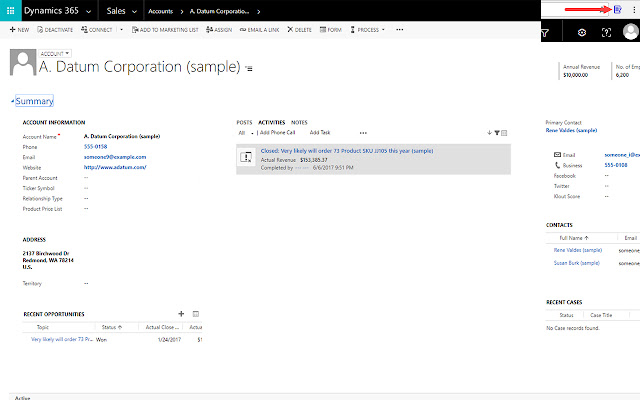The height and width of the screenshot is (400, 640).
Task: Deactivate the account from command bar
Action: (x=55, y=30)
